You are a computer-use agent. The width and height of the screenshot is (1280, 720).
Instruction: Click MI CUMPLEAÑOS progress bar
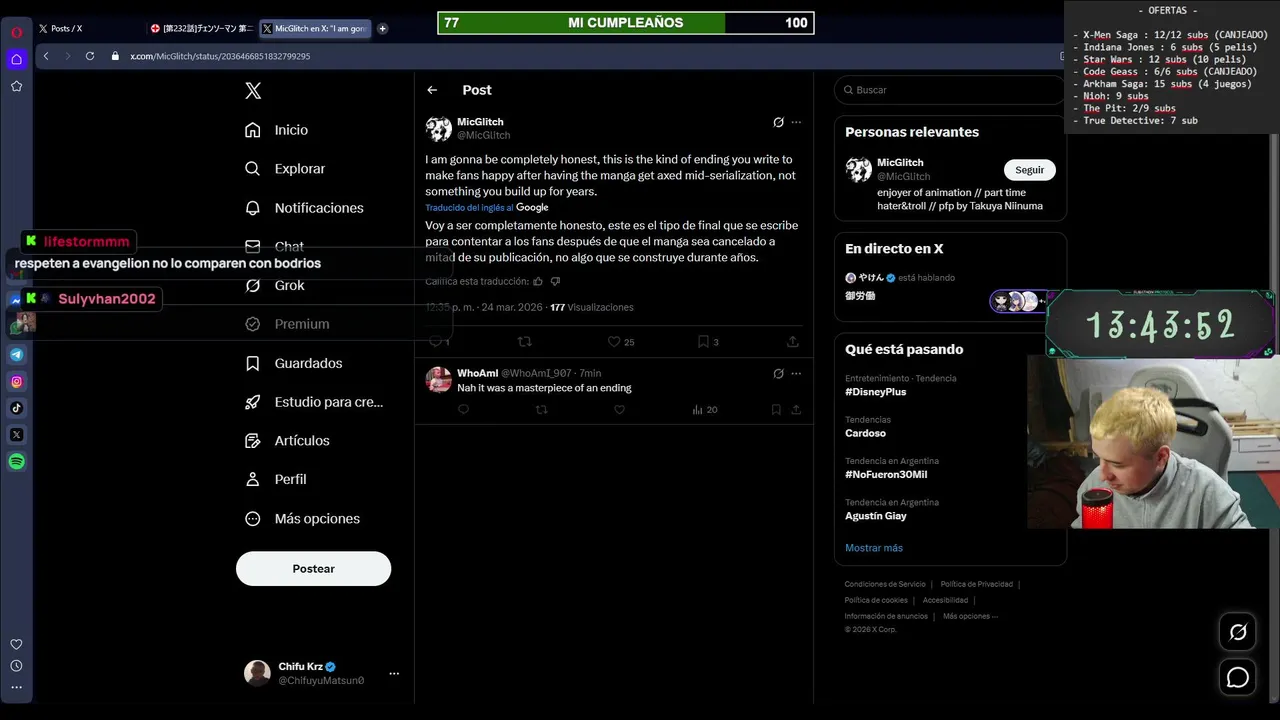626,23
